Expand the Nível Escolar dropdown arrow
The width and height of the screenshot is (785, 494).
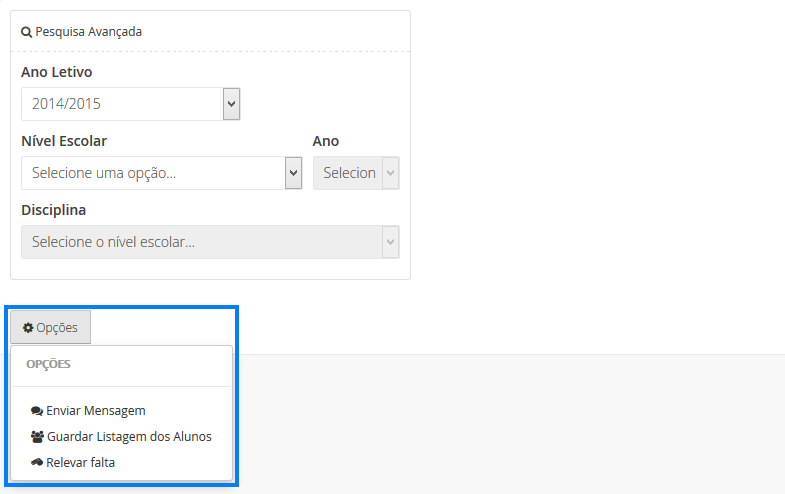pyautogui.click(x=293, y=173)
